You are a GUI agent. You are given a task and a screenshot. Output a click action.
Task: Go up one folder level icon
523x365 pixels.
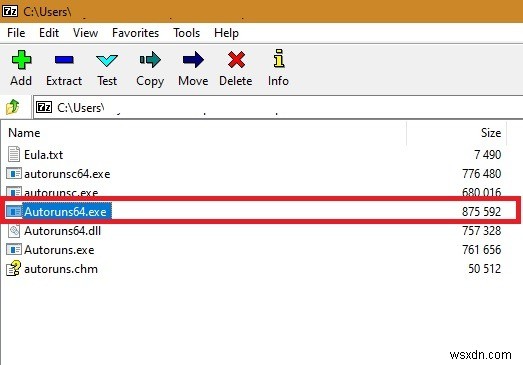(x=13, y=107)
